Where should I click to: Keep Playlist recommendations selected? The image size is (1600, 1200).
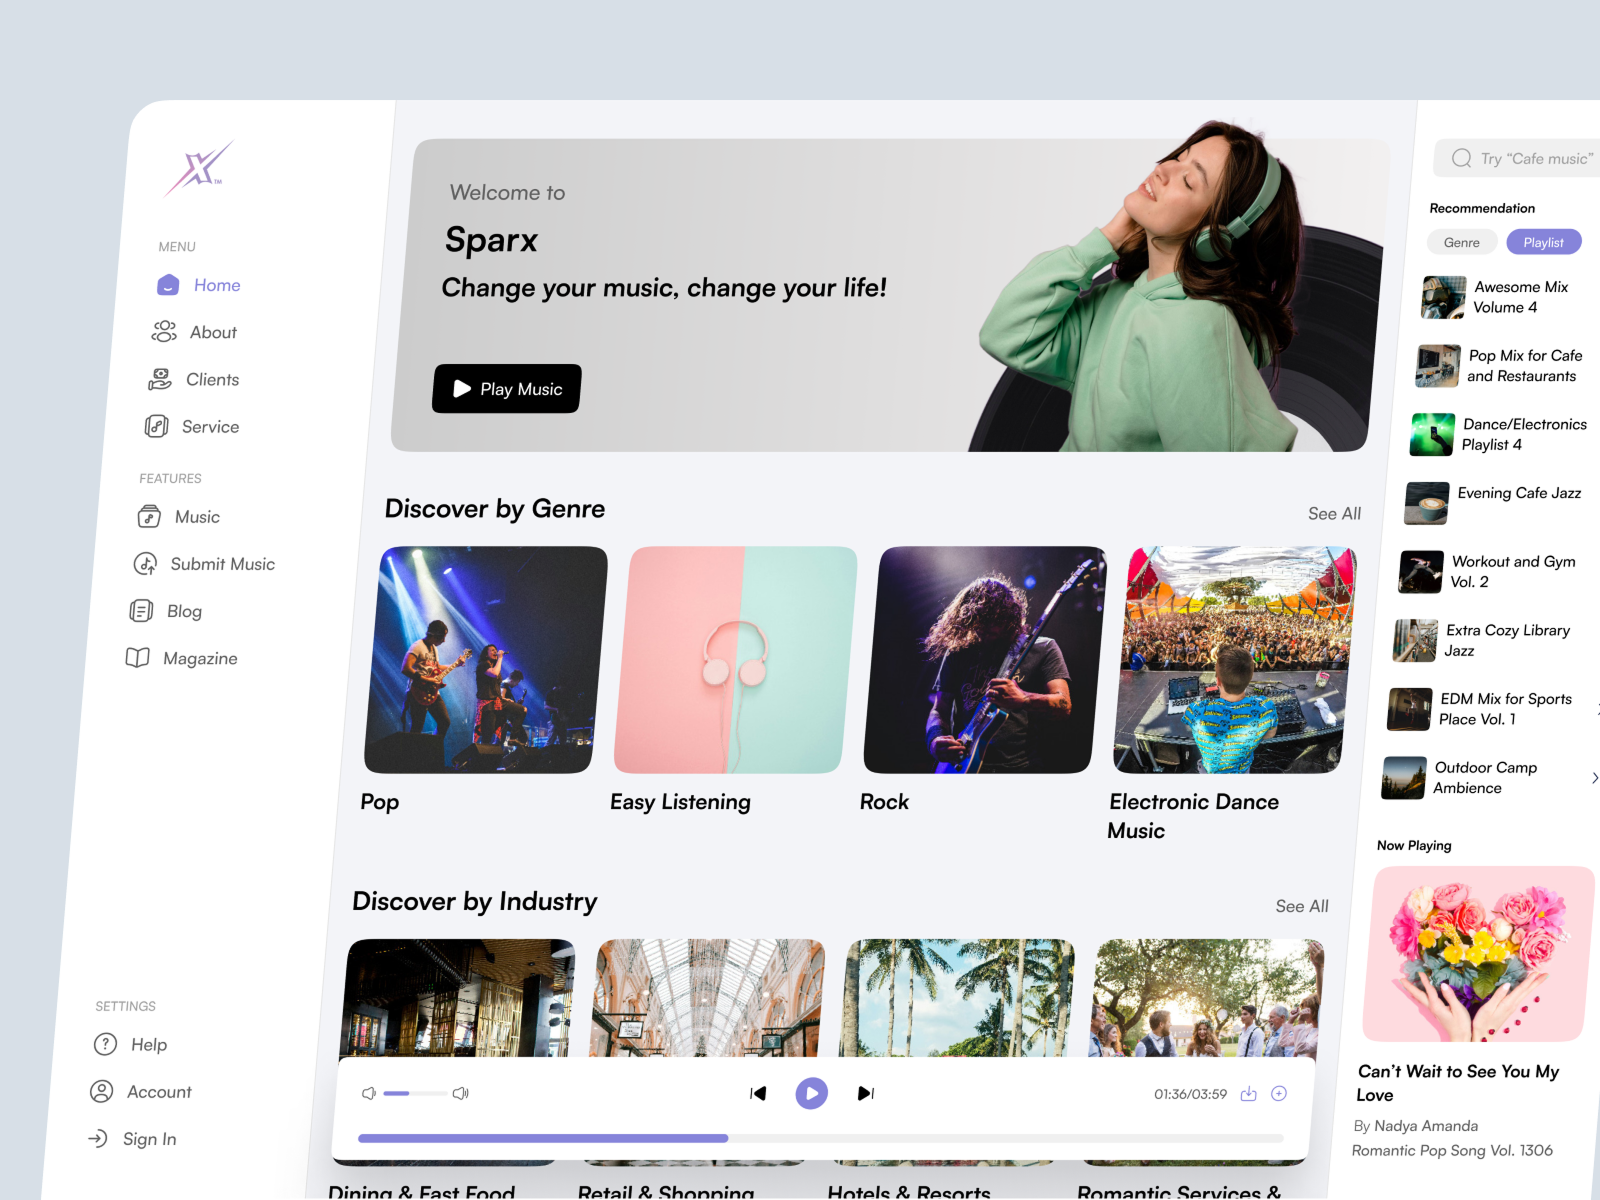(1543, 242)
